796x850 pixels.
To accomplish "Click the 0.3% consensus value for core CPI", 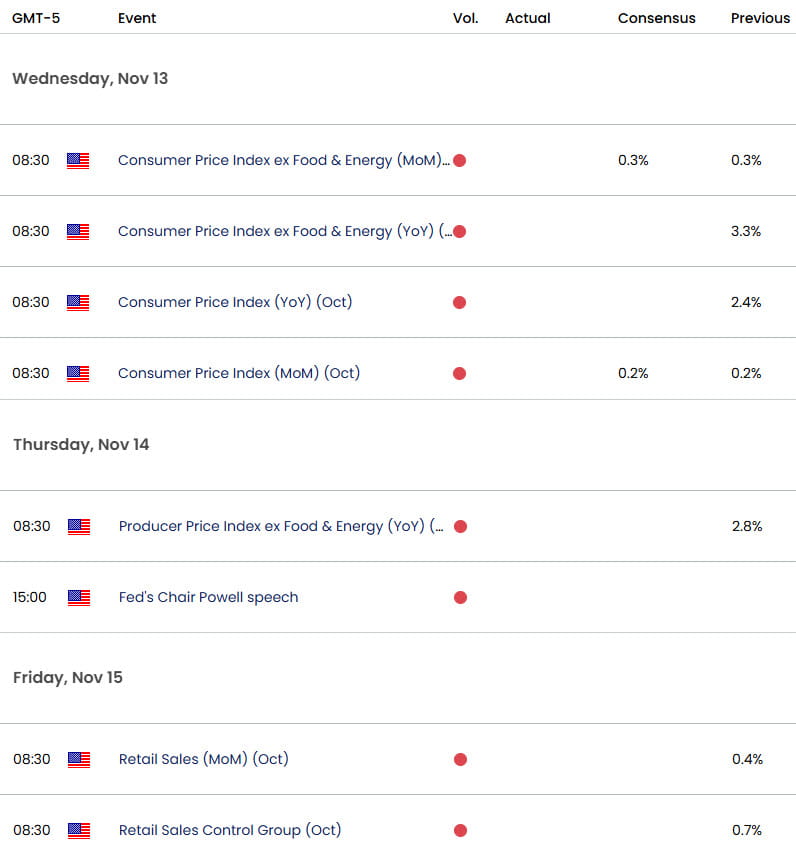I will [x=632, y=160].
